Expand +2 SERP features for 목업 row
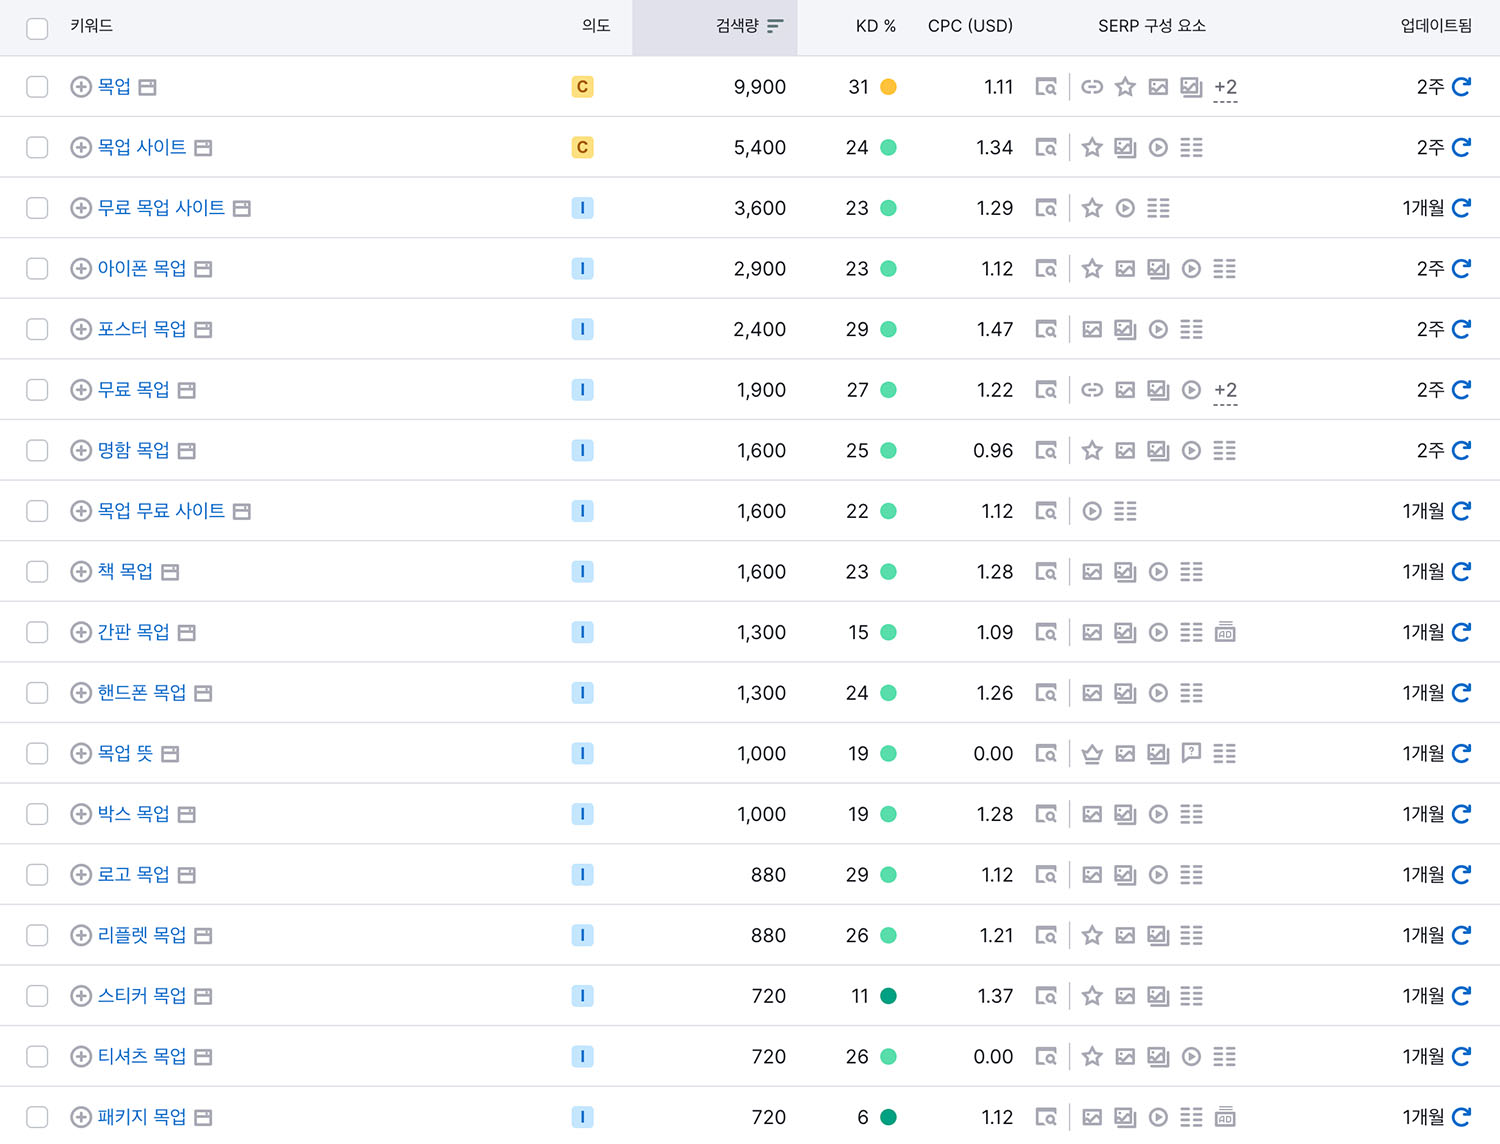Image resolution: width=1500 pixels, height=1144 pixels. point(1225,88)
